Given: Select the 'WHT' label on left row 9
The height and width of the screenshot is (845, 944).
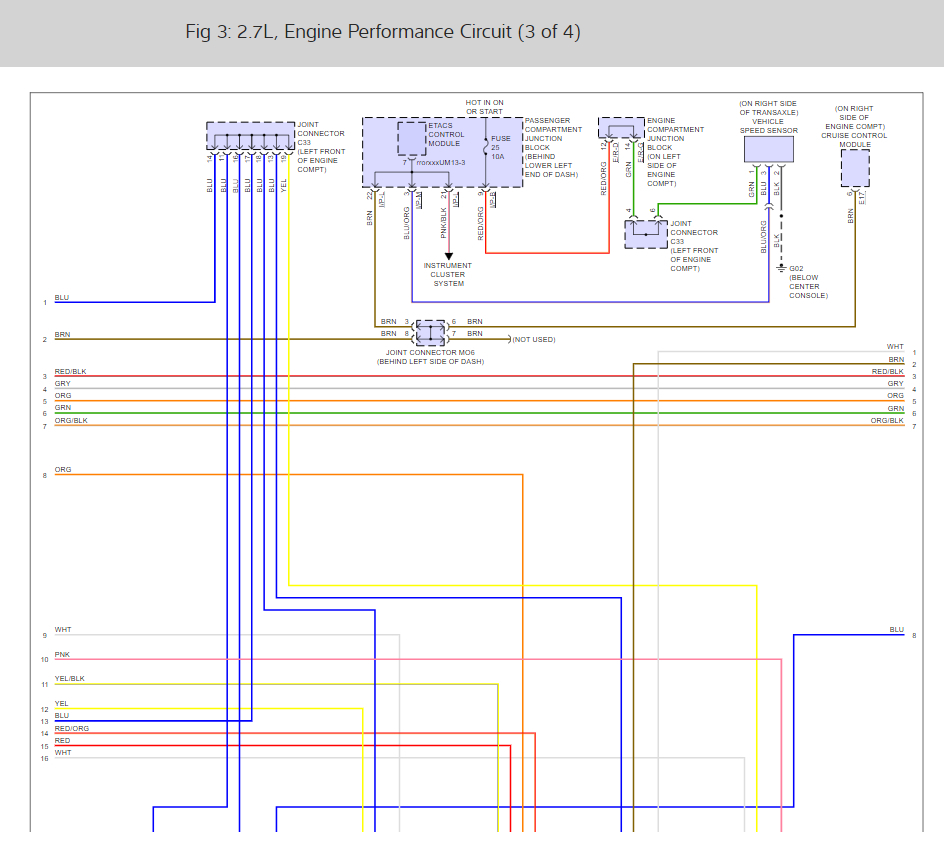Looking at the screenshot, I should [63, 630].
